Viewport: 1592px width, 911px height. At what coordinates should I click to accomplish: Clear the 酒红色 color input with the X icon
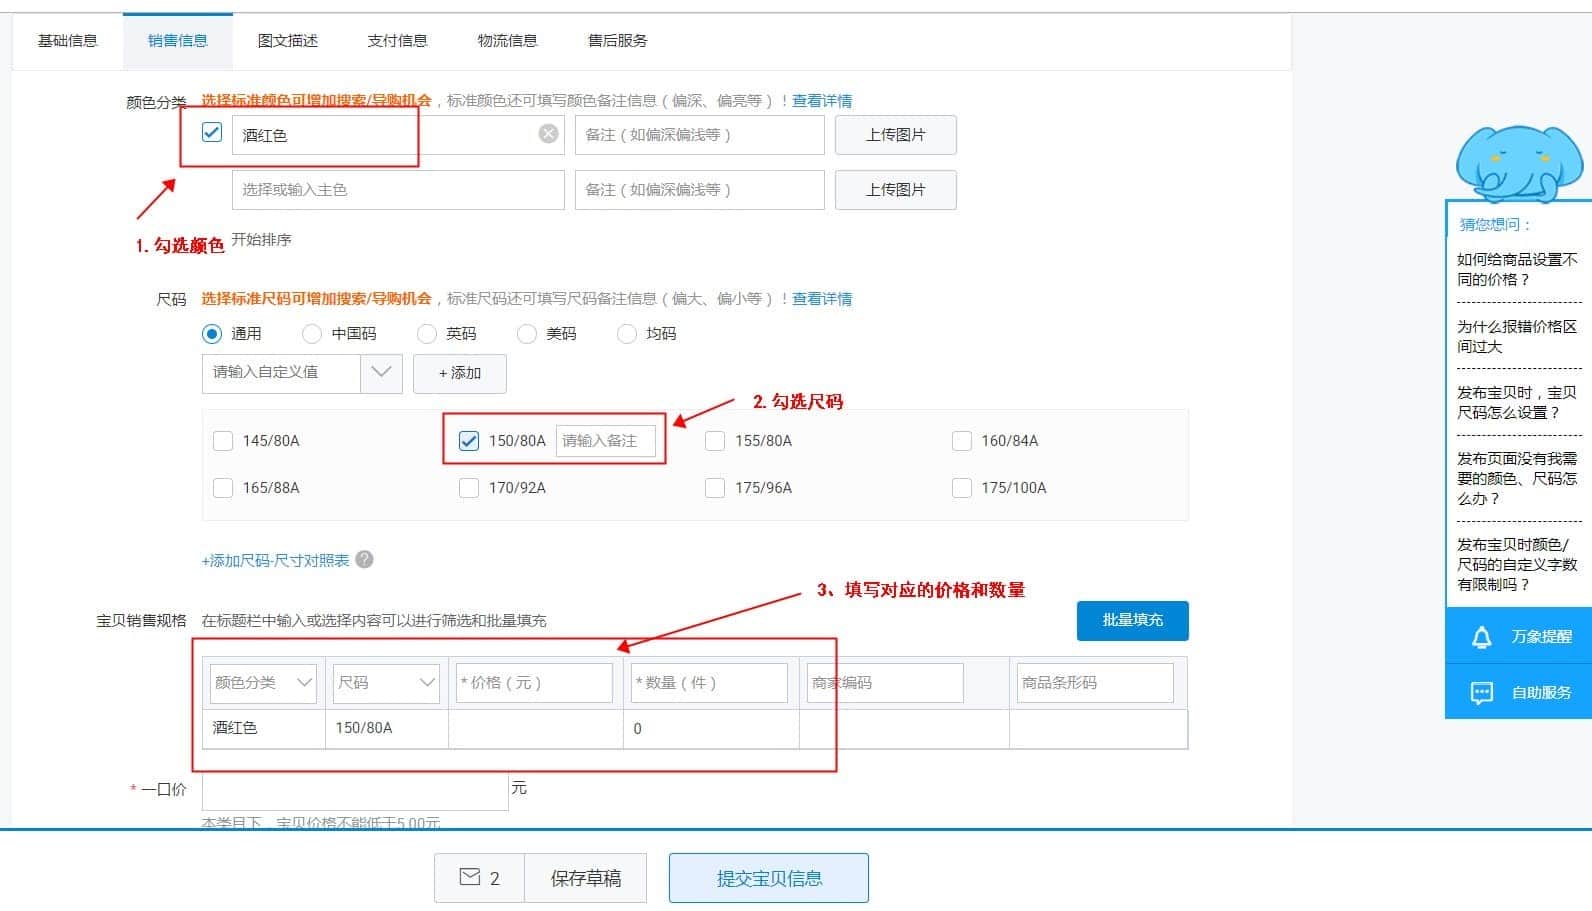pyautogui.click(x=548, y=134)
